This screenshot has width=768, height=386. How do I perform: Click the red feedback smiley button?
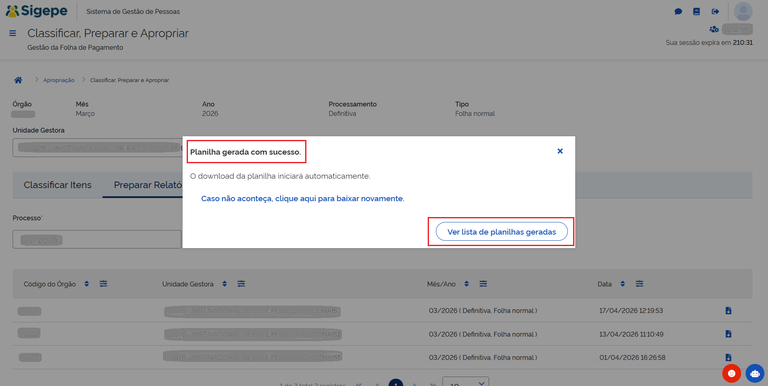(731, 373)
